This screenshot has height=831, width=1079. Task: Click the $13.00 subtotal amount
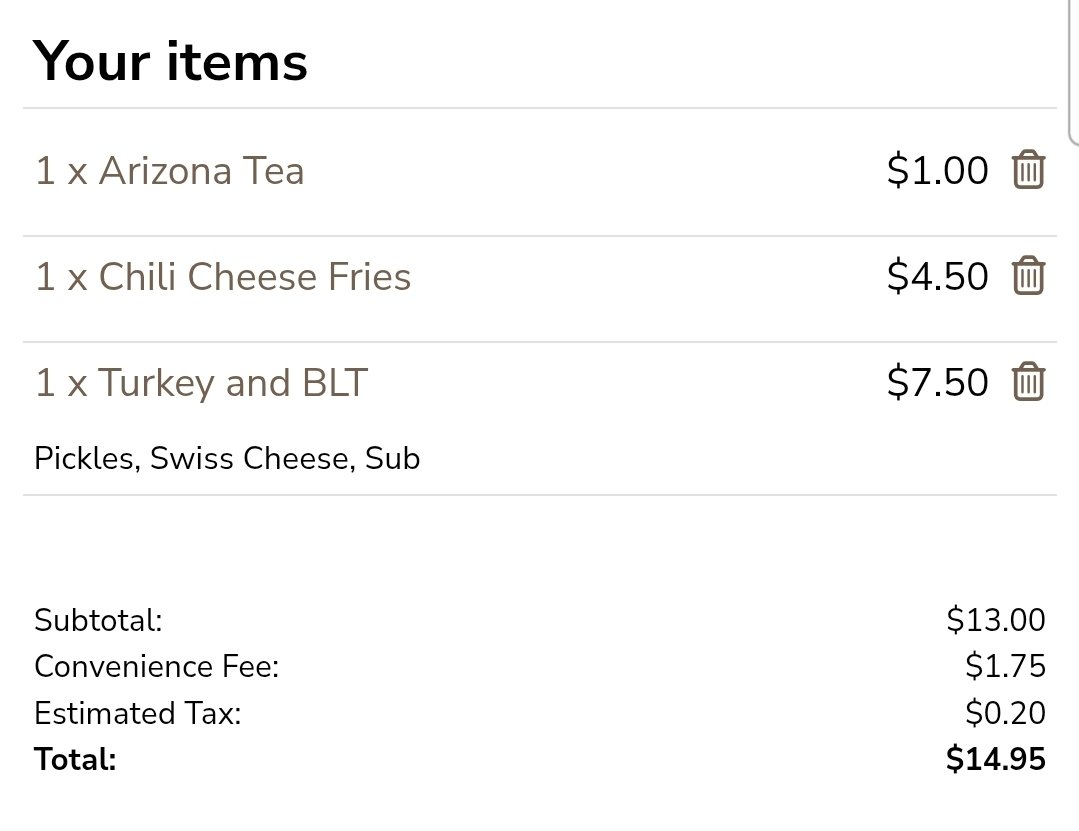click(995, 620)
